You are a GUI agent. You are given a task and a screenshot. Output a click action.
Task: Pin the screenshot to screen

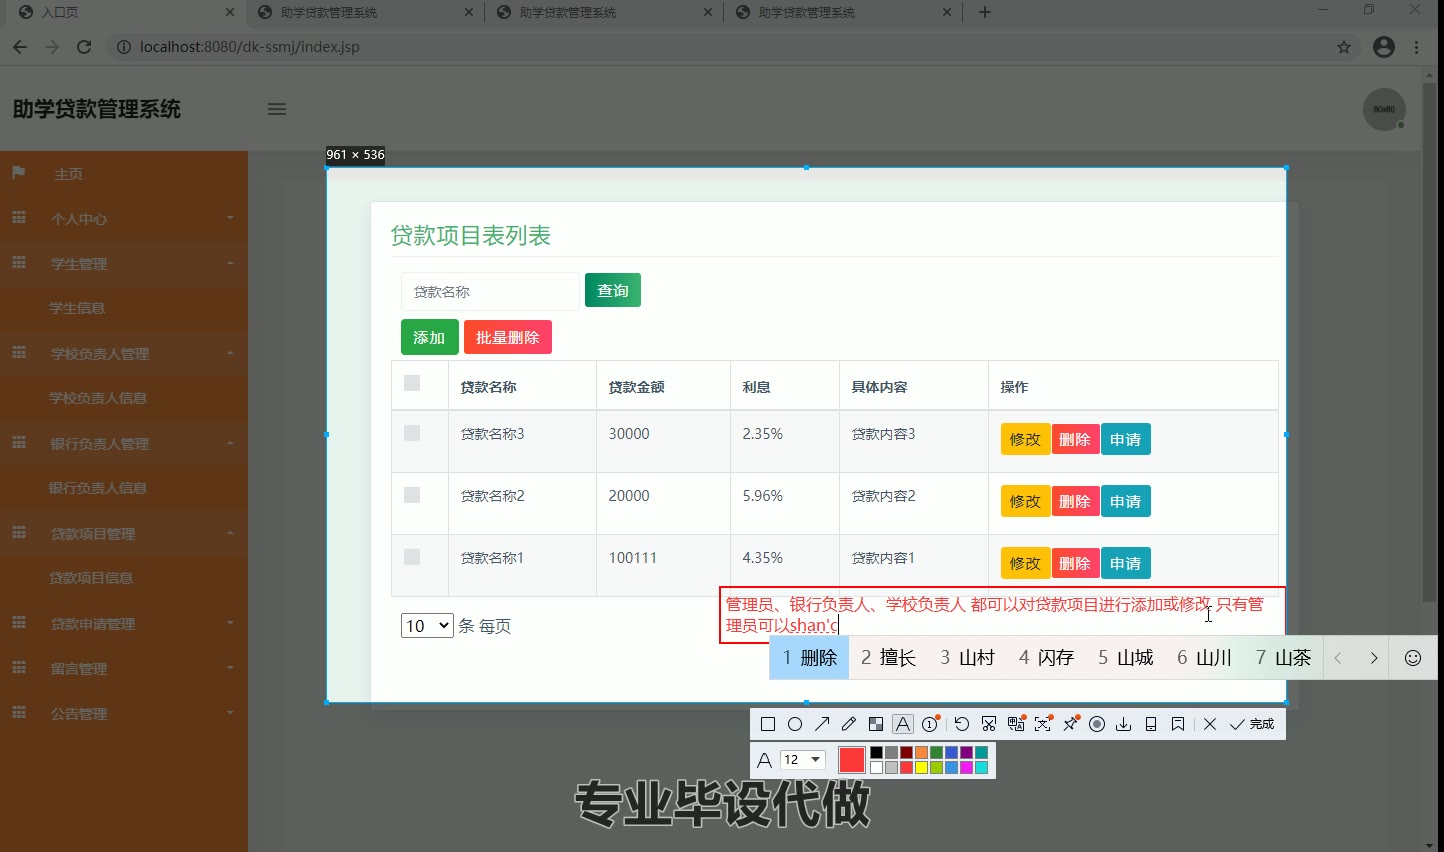point(1070,724)
